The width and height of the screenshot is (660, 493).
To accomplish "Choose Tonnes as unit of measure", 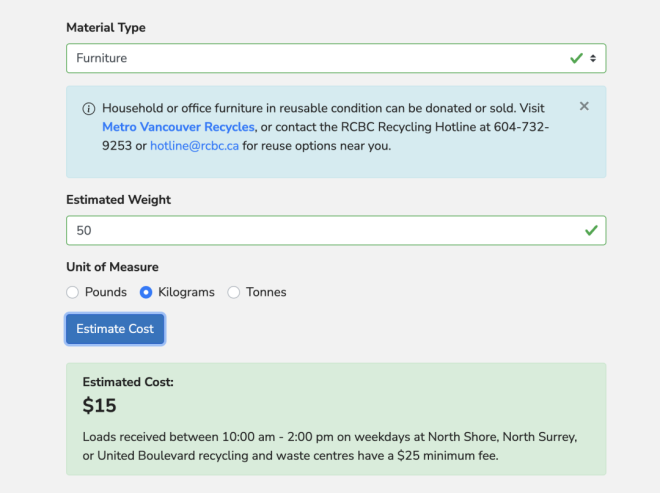I will [234, 293].
